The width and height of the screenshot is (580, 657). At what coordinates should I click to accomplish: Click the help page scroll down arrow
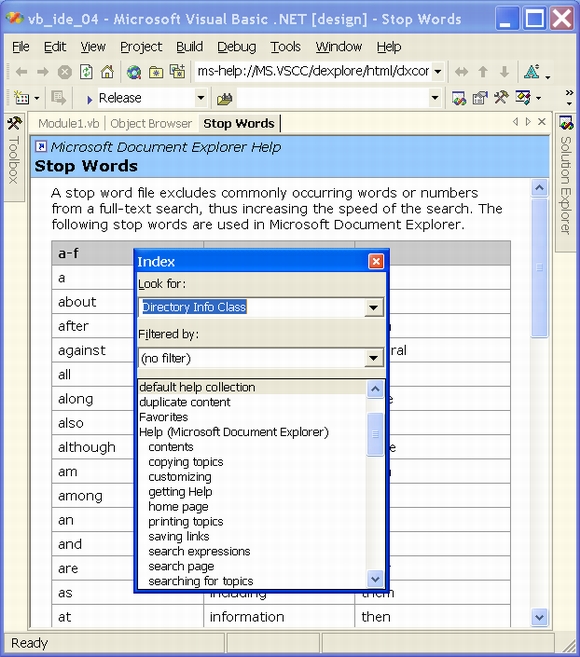[x=540, y=617]
